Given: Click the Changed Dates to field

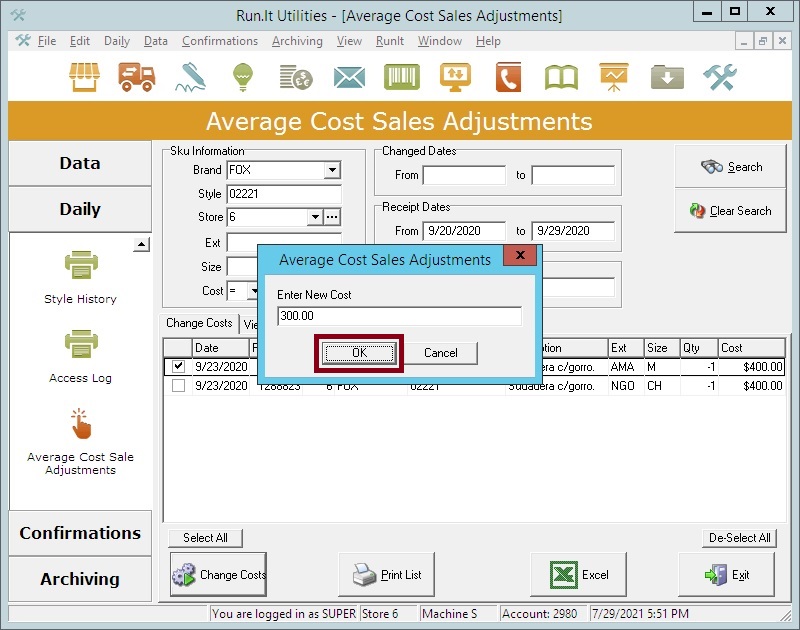Looking at the screenshot, I should point(573,175).
